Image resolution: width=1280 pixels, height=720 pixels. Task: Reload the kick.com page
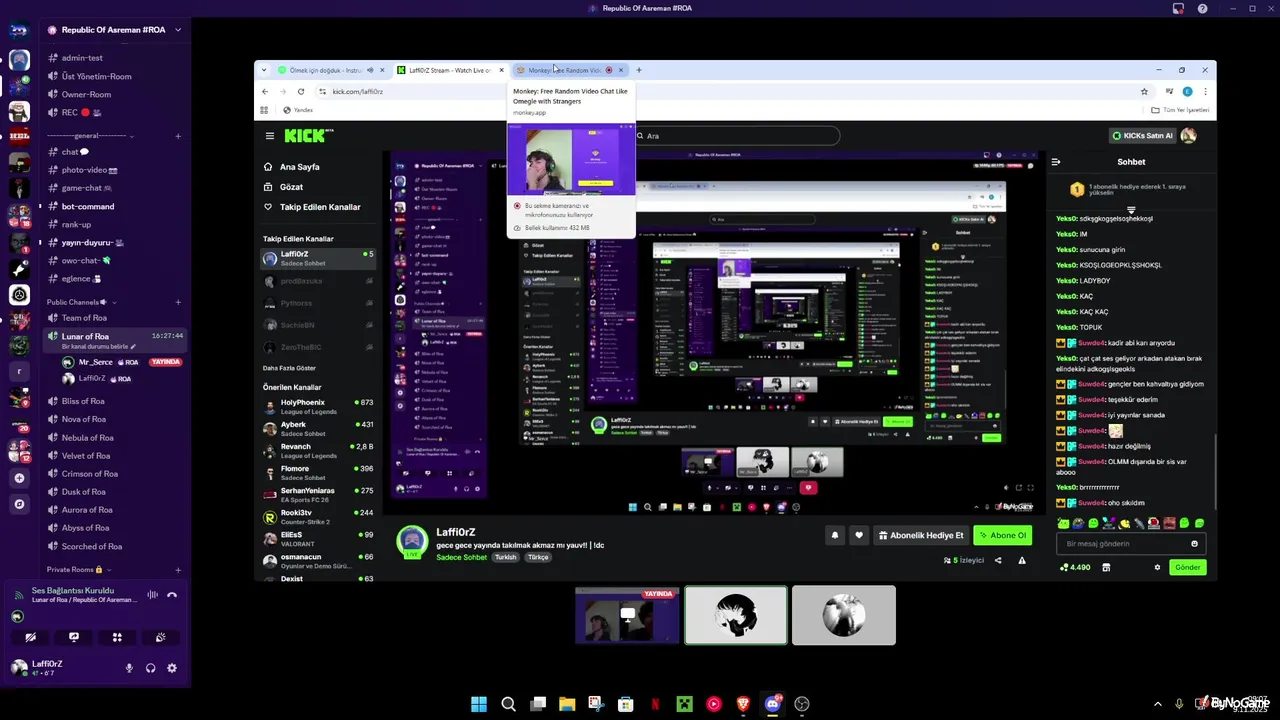pyautogui.click(x=301, y=91)
